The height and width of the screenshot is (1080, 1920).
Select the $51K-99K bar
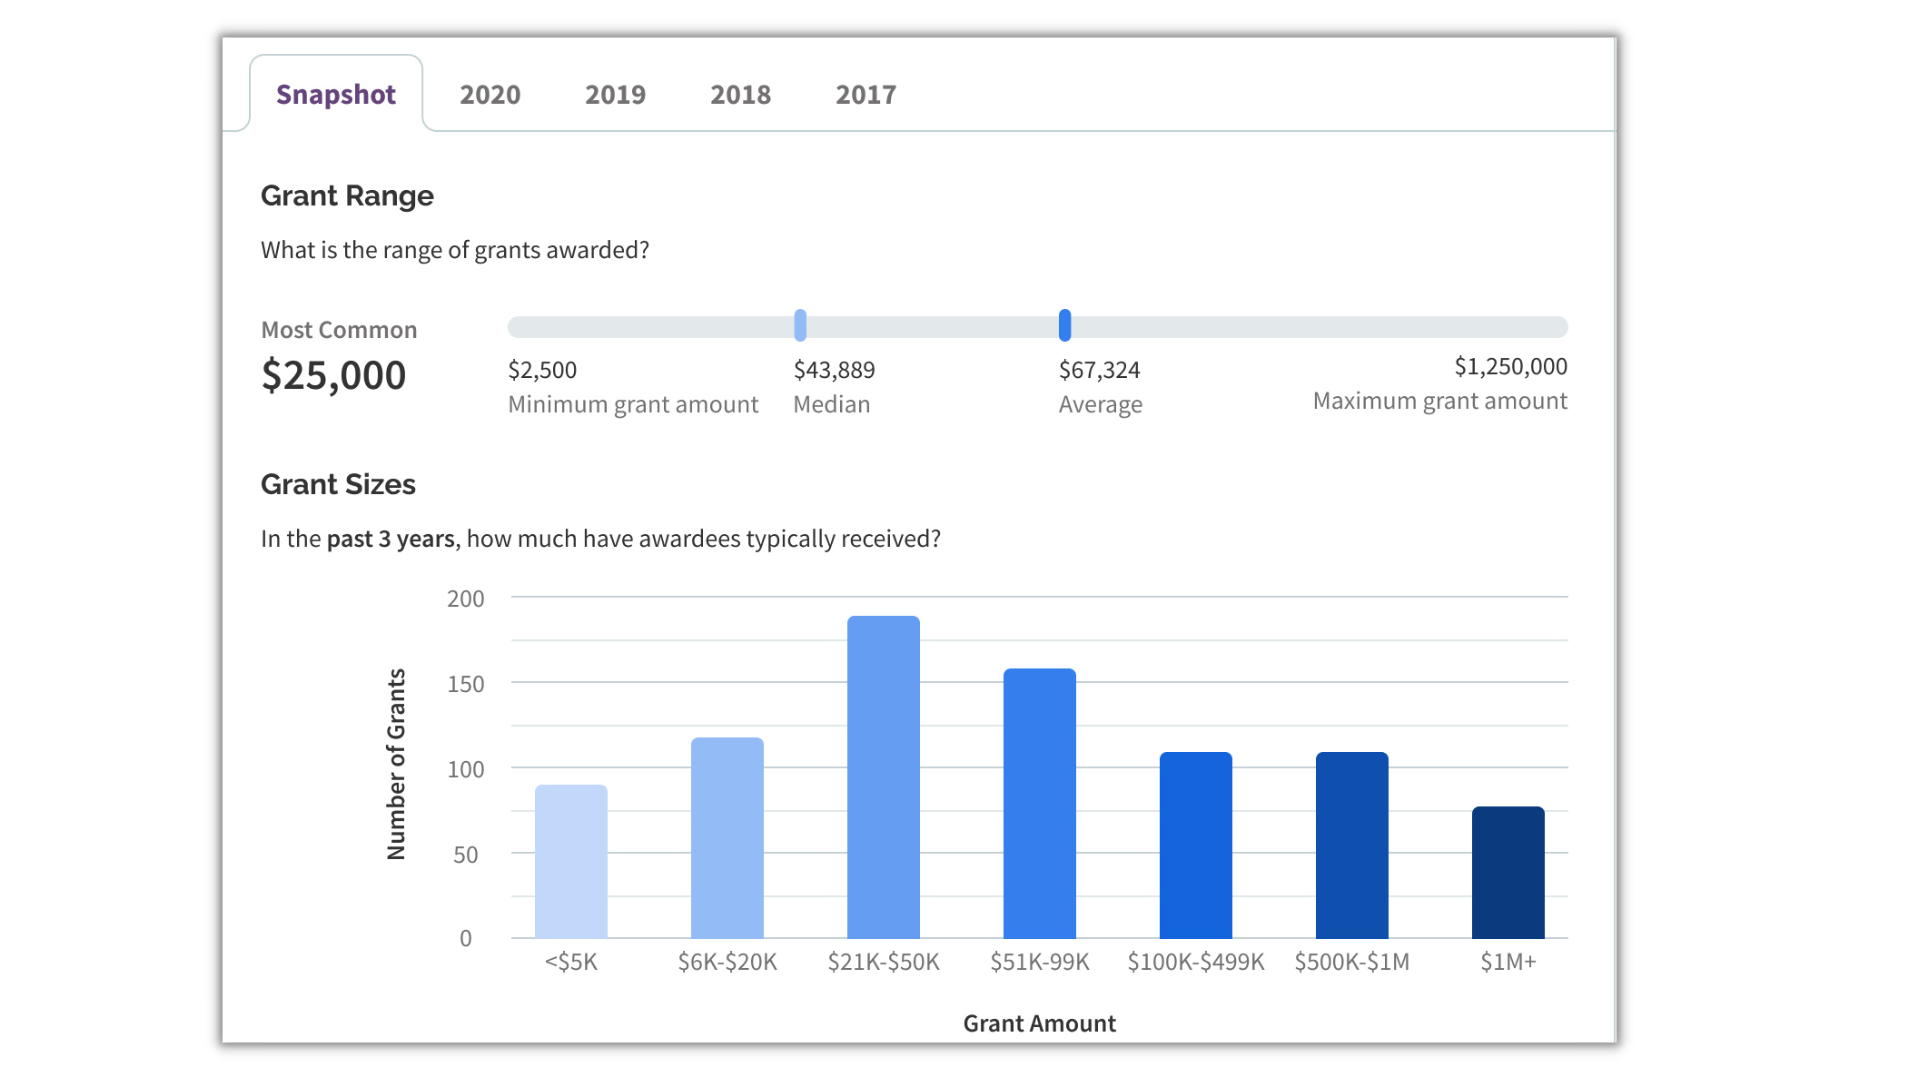click(x=1039, y=803)
